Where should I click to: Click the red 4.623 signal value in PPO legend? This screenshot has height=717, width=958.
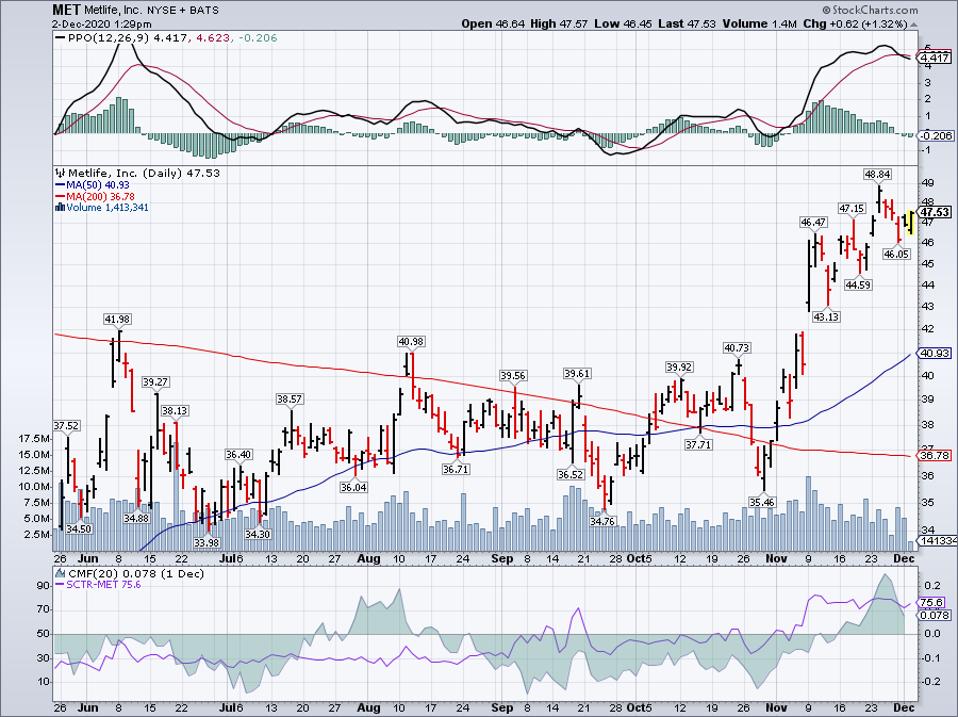[213, 38]
